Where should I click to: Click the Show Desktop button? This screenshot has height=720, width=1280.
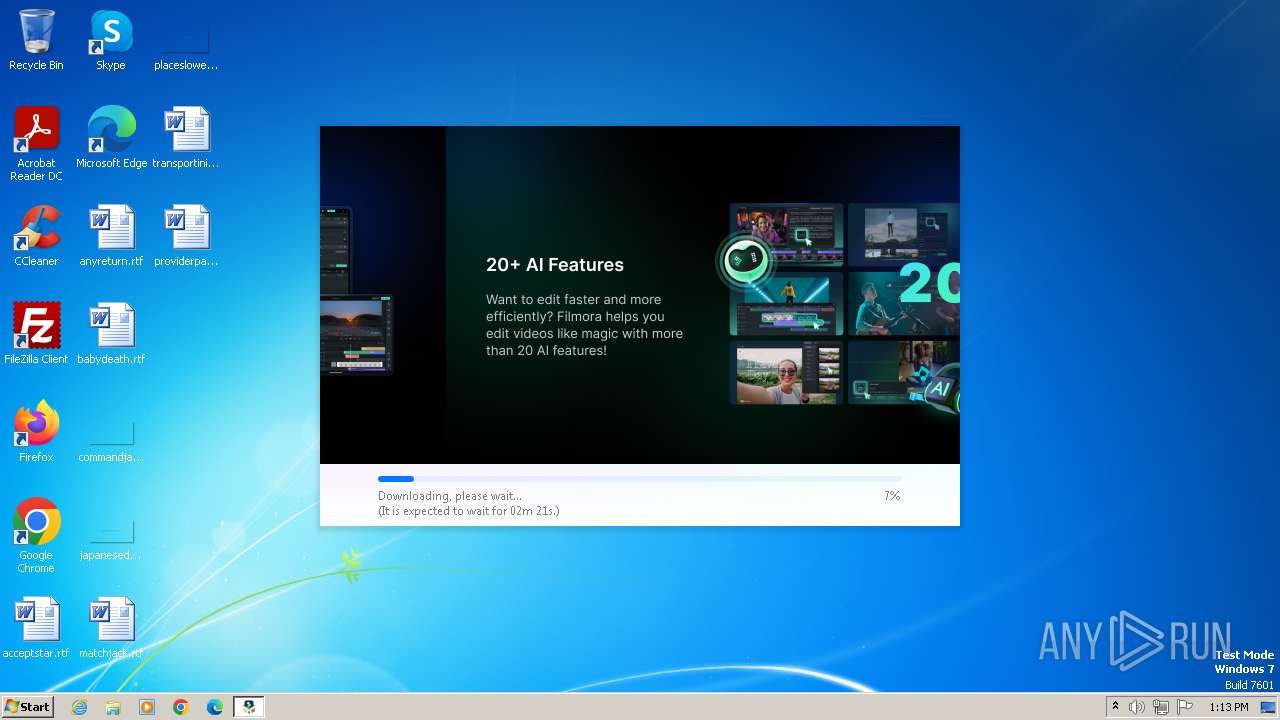tap(1269, 707)
